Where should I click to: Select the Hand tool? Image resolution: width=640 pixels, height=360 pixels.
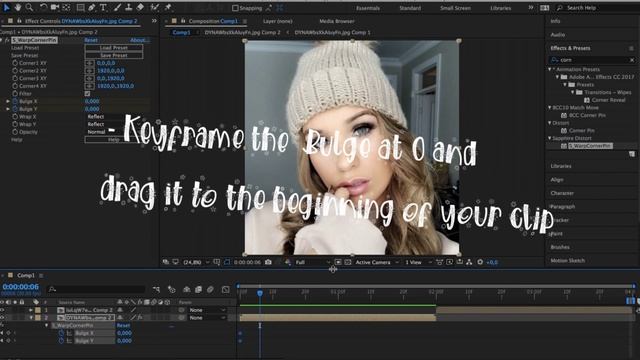[x=18, y=8]
